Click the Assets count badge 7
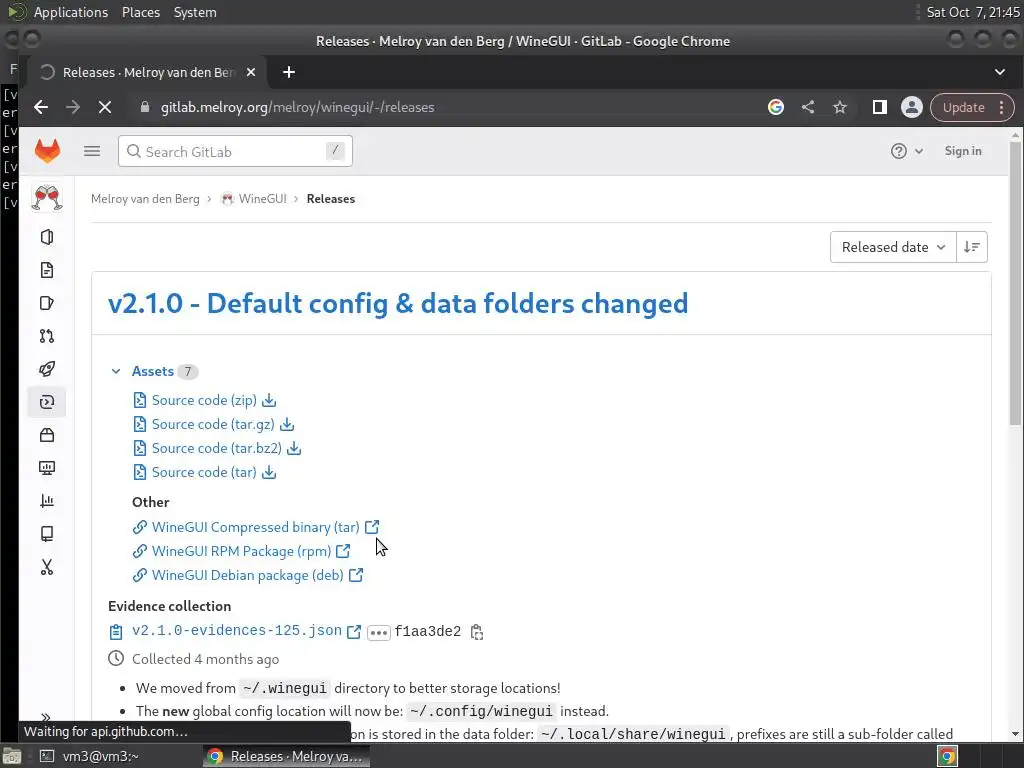The height and width of the screenshot is (768, 1024). [188, 371]
